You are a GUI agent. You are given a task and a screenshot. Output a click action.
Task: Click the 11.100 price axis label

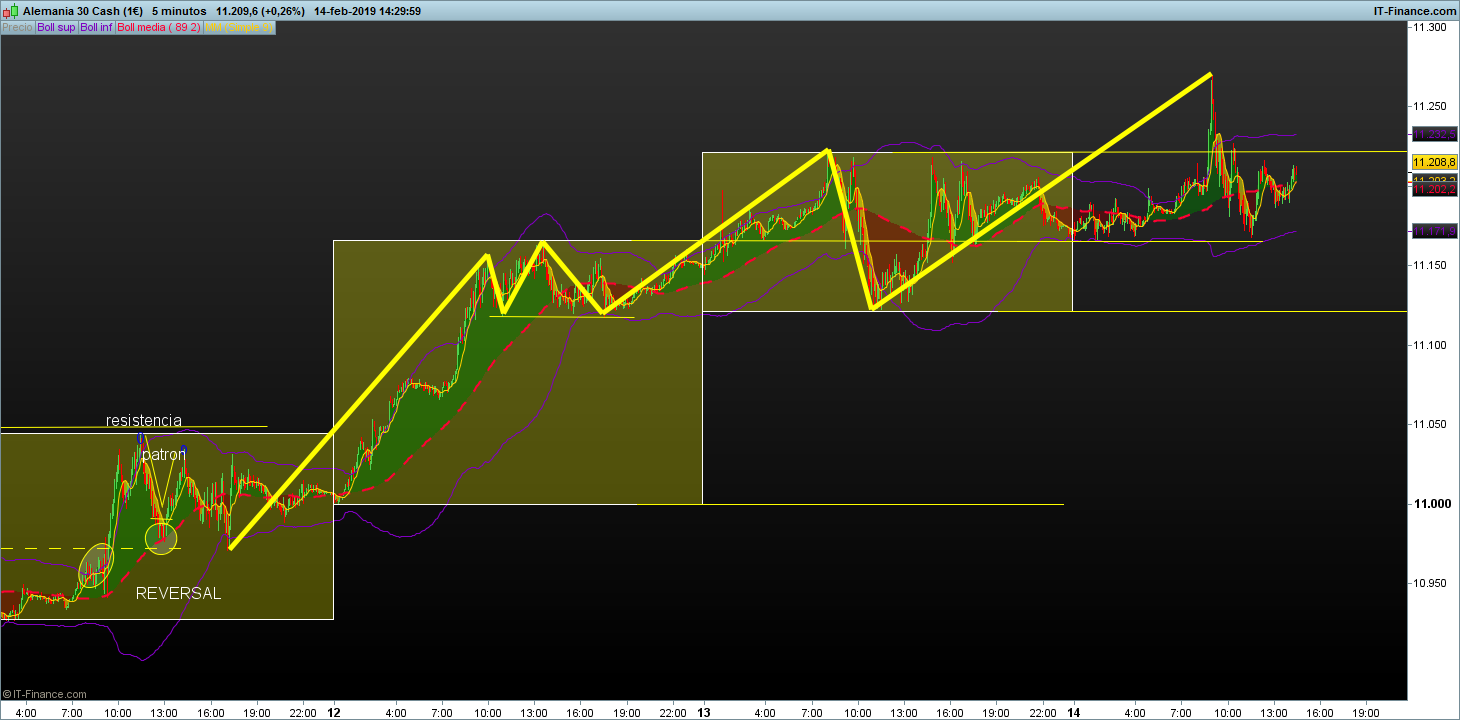pyautogui.click(x=1429, y=345)
